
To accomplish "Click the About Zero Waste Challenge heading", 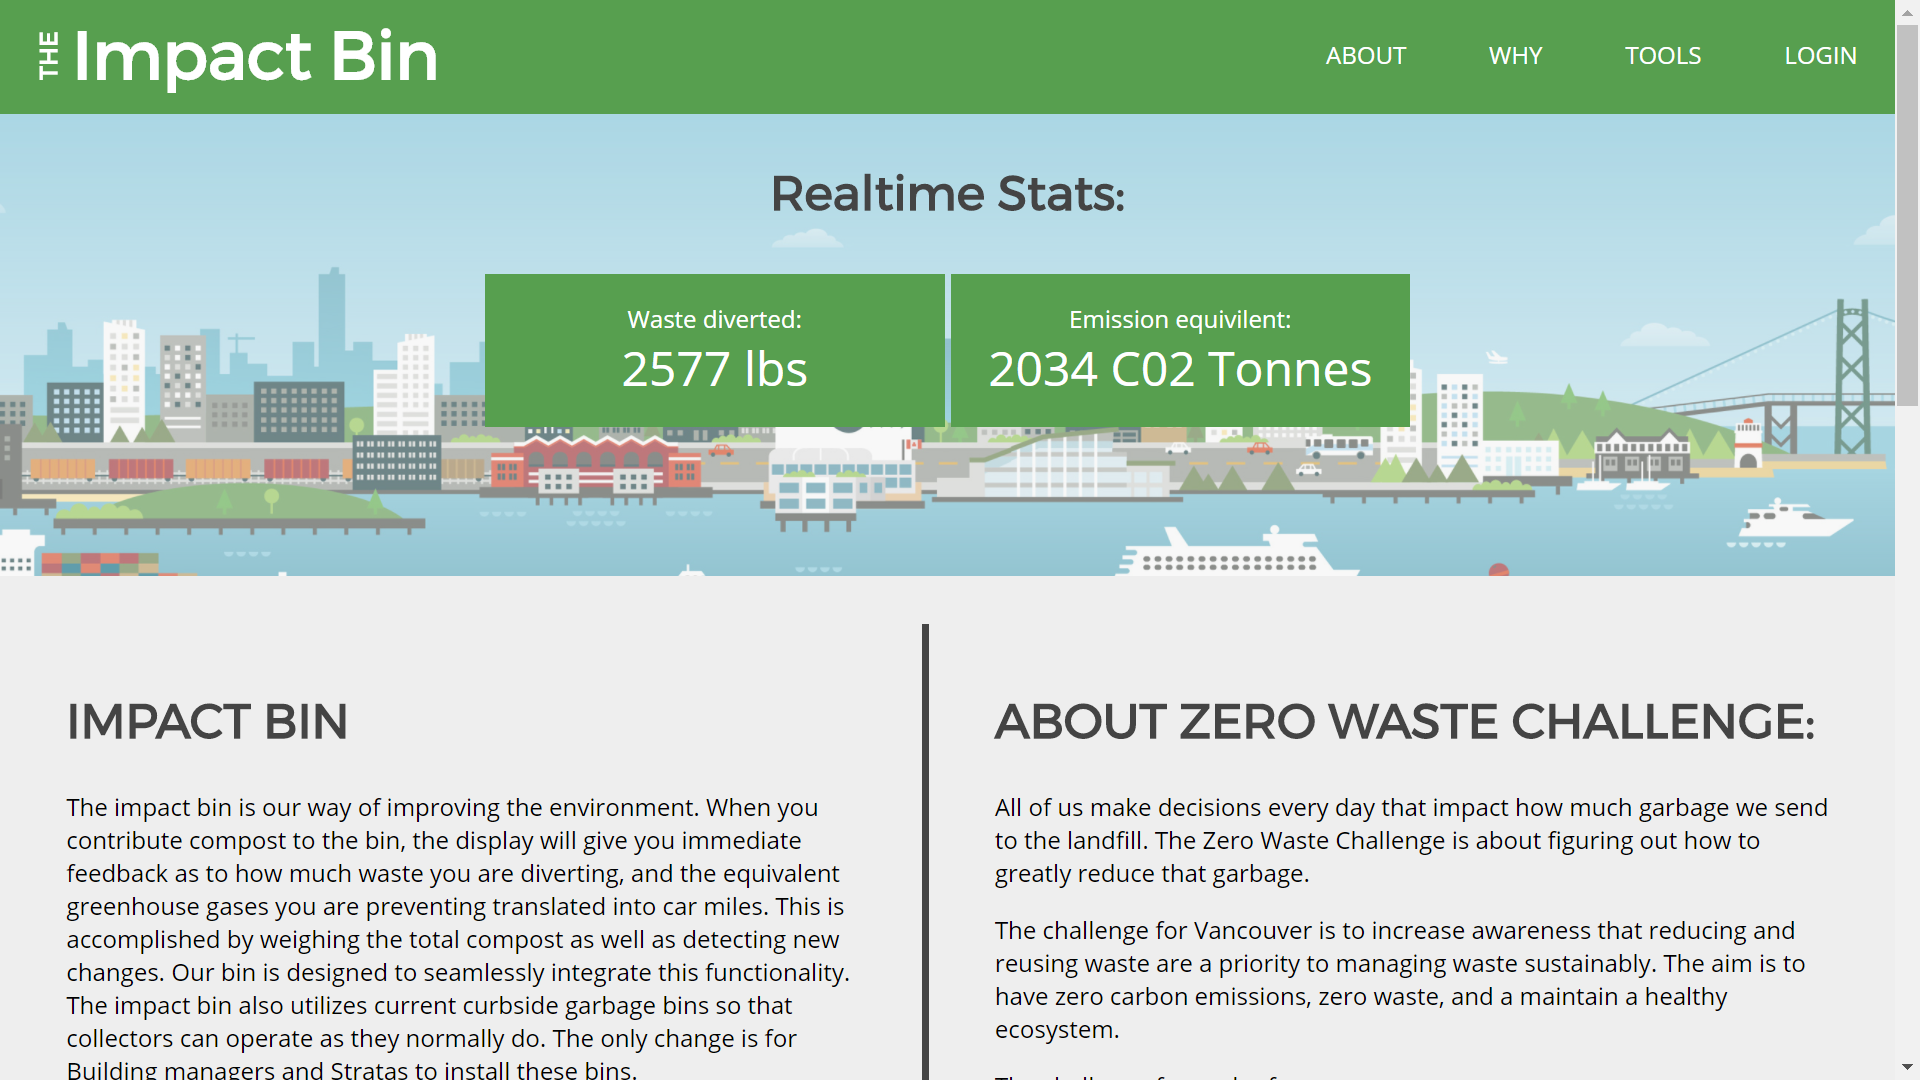I will coord(1404,722).
